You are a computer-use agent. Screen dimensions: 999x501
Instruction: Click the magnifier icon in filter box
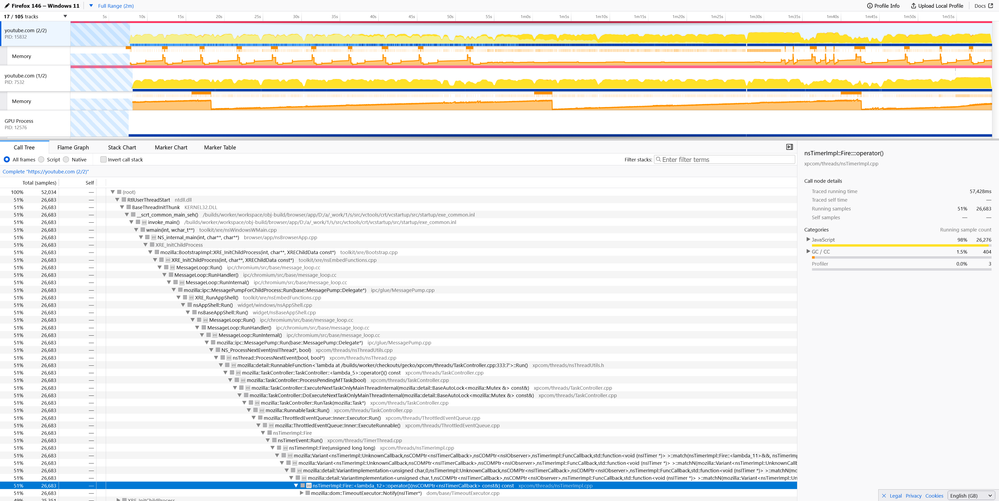pyautogui.click(x=658, y=160)
